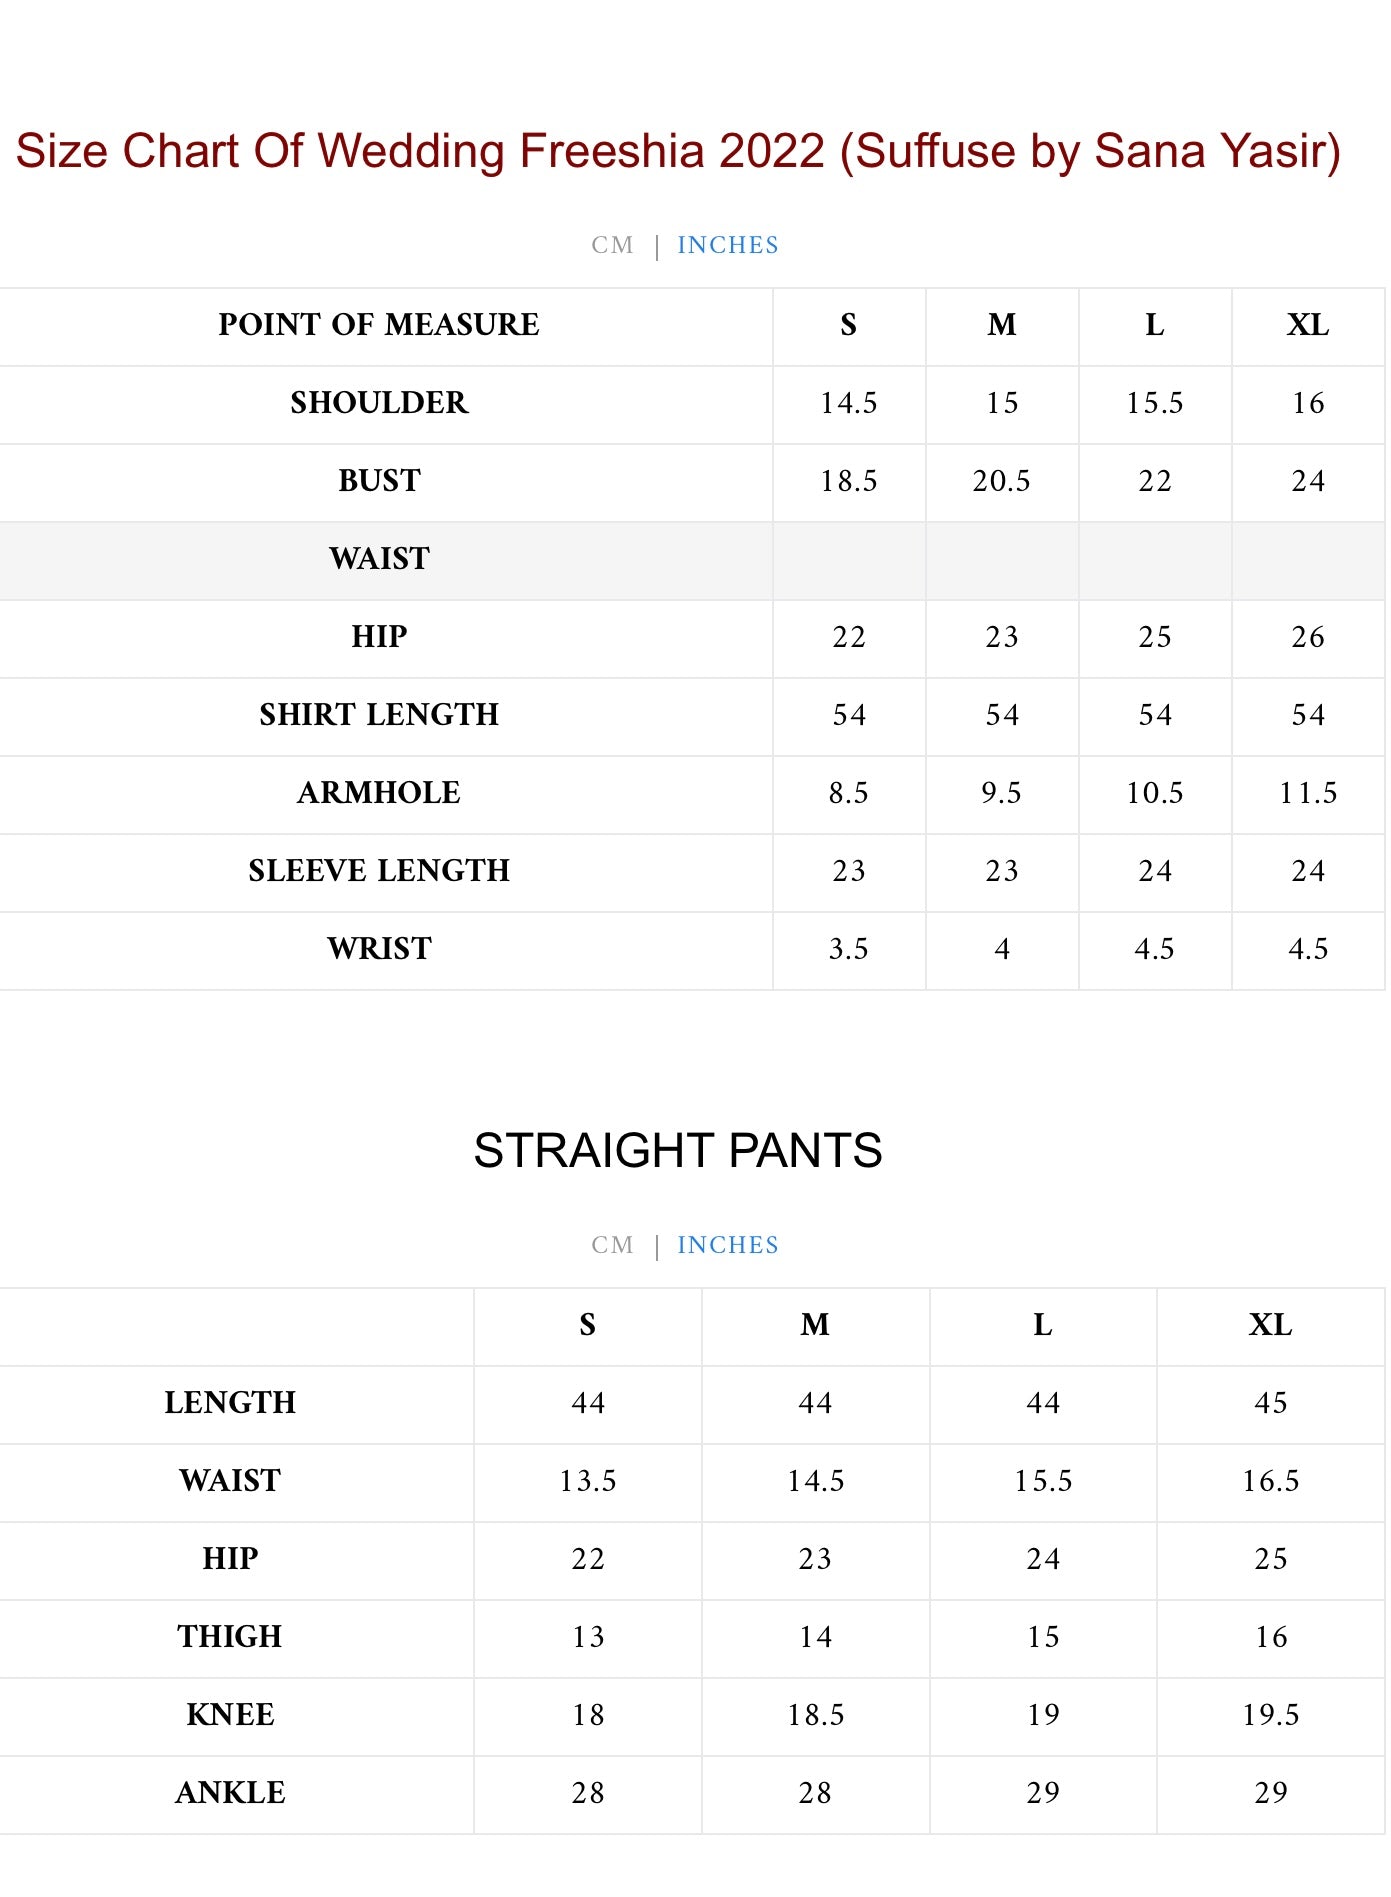Click the STRAIGHT PANTS heading
This screenshot has height=1897, width=1391.
[677, 1150]
